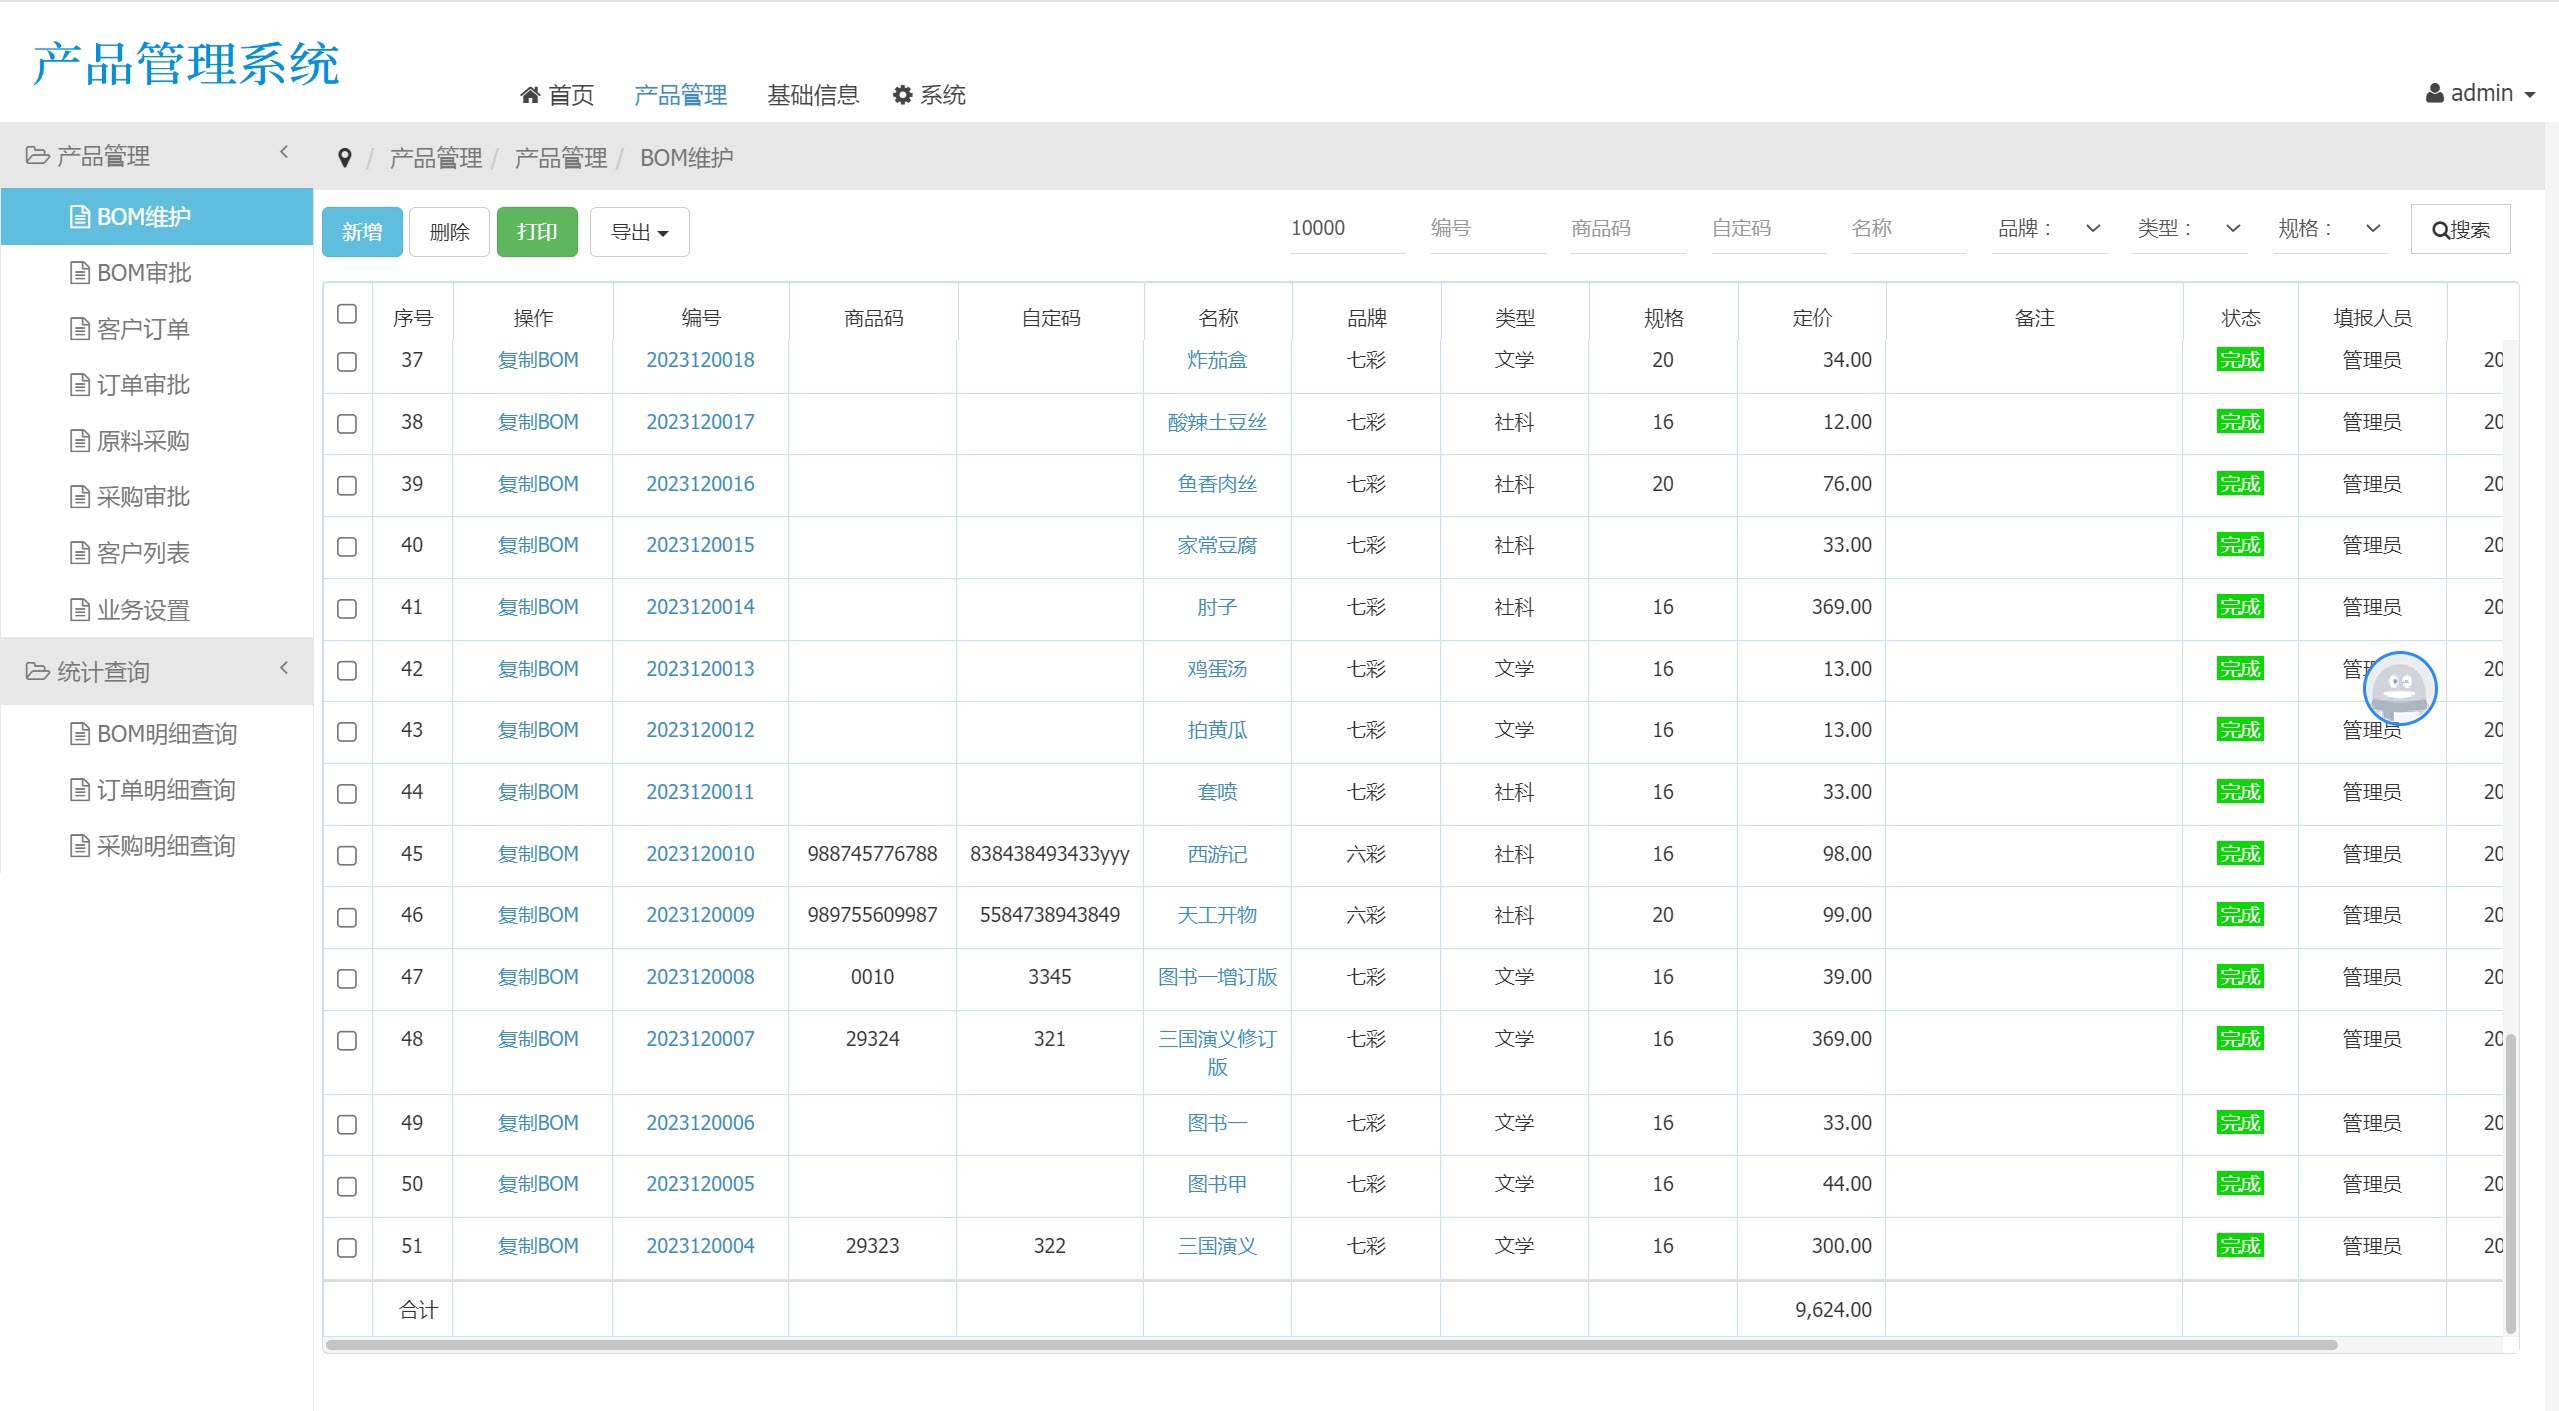Open the admin user dropdown caret
The width and height of the screenshot is (2559, 1411).
[2530, 95]
